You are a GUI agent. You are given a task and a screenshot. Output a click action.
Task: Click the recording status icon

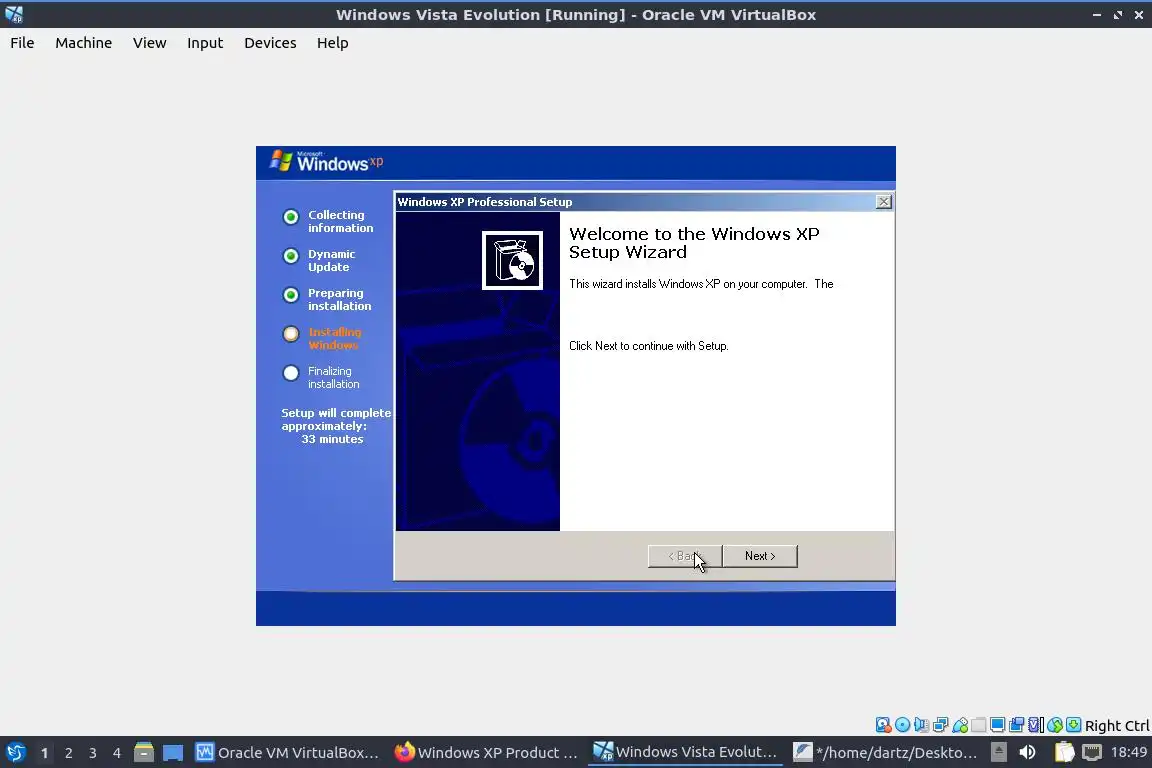(x=1017, y=725)
